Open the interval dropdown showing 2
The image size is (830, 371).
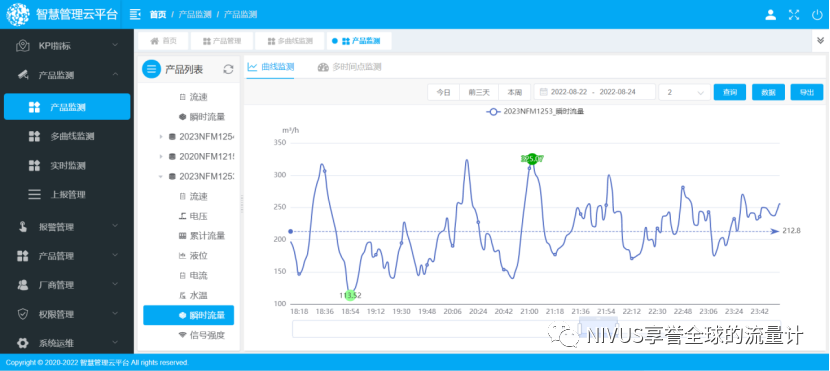point(684,92)
